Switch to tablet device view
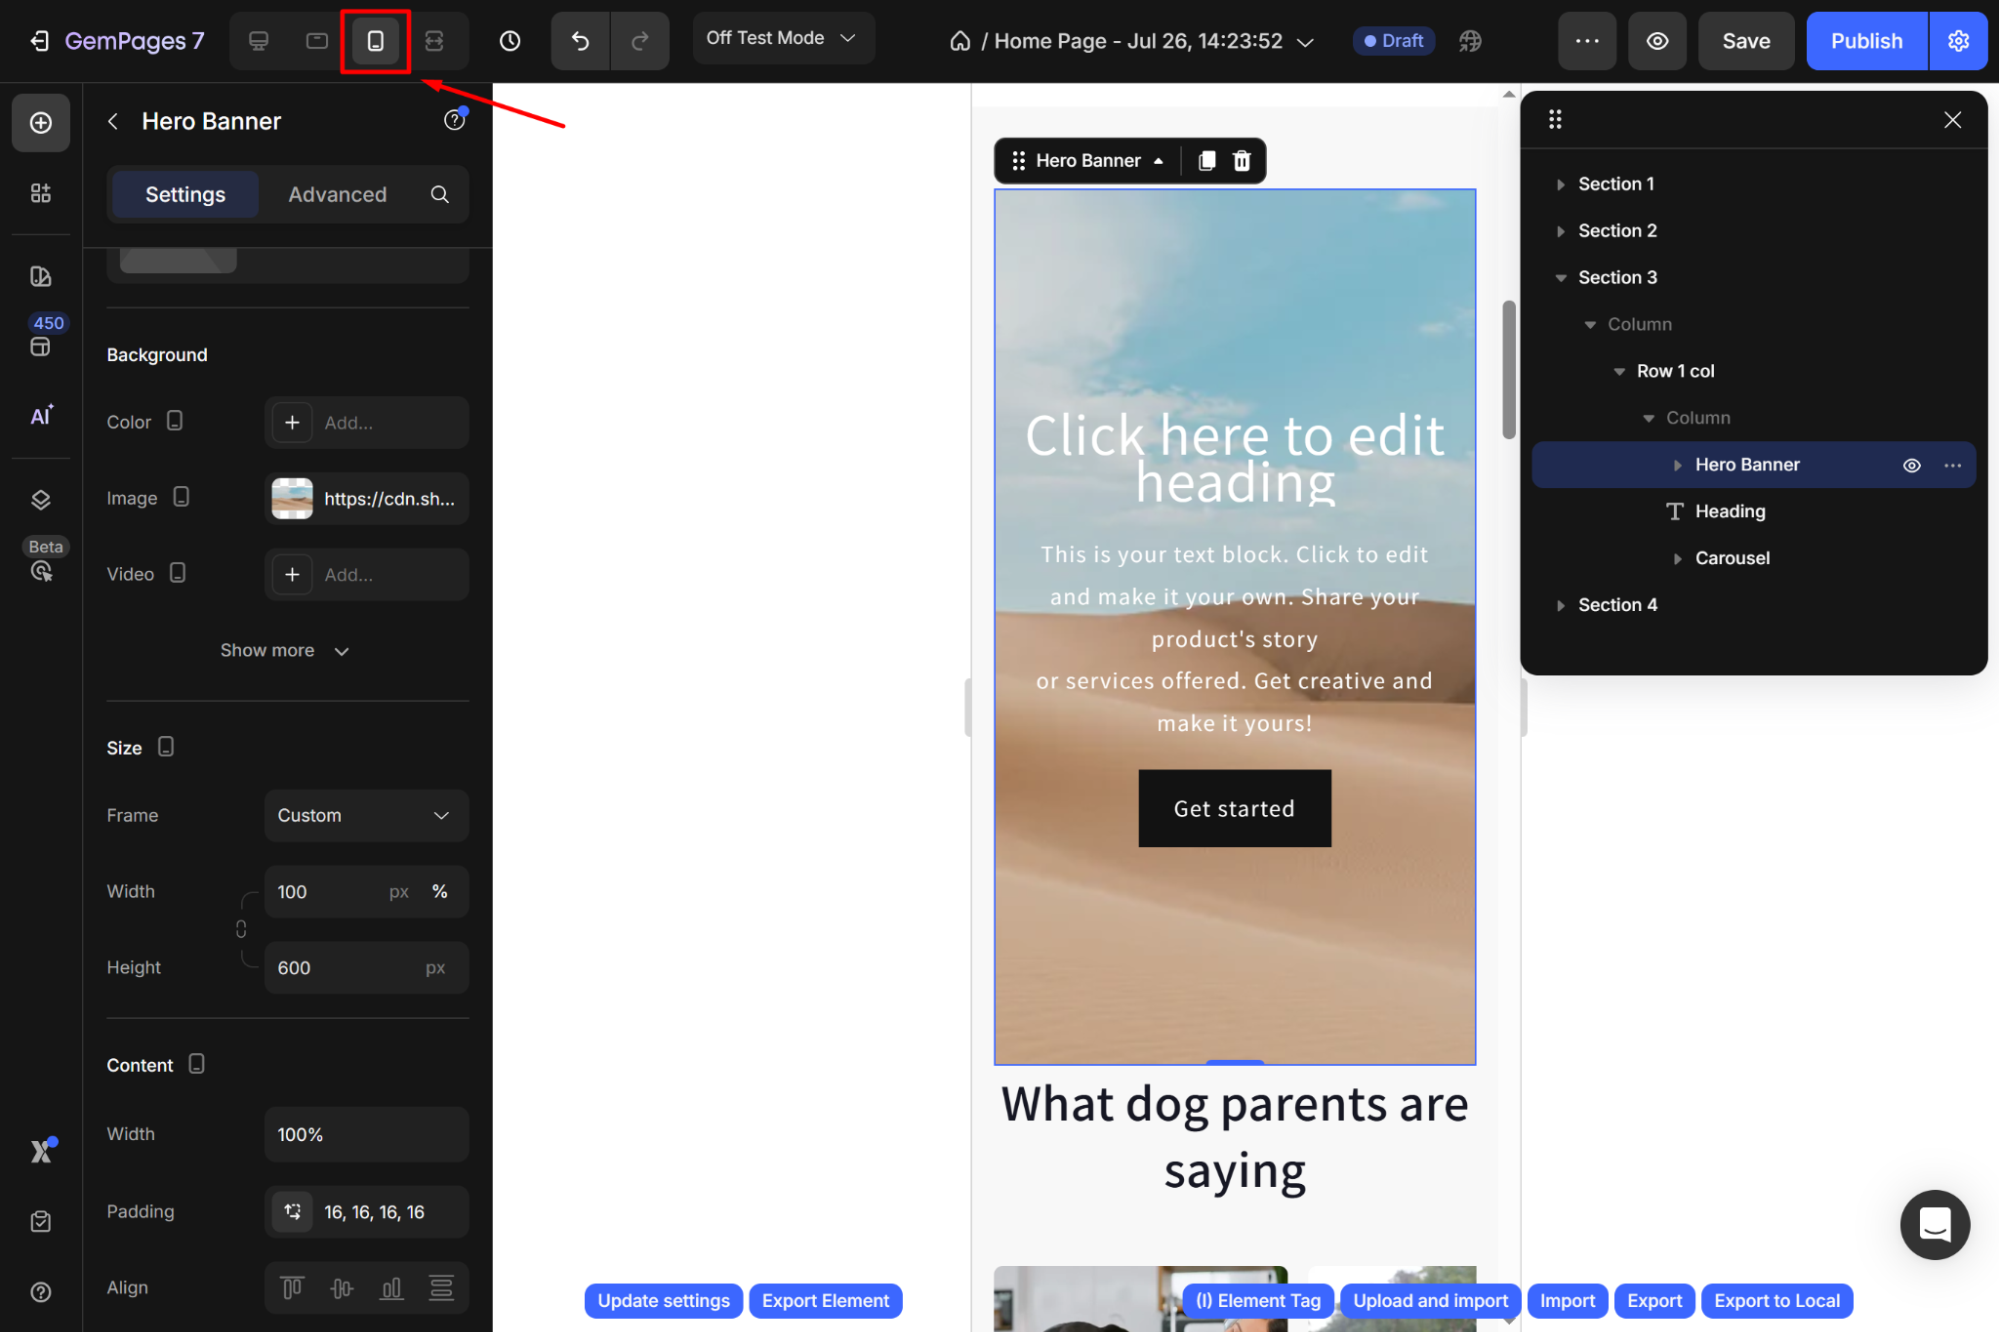The image size is (1999, 1333). click(x=316, y=41)
